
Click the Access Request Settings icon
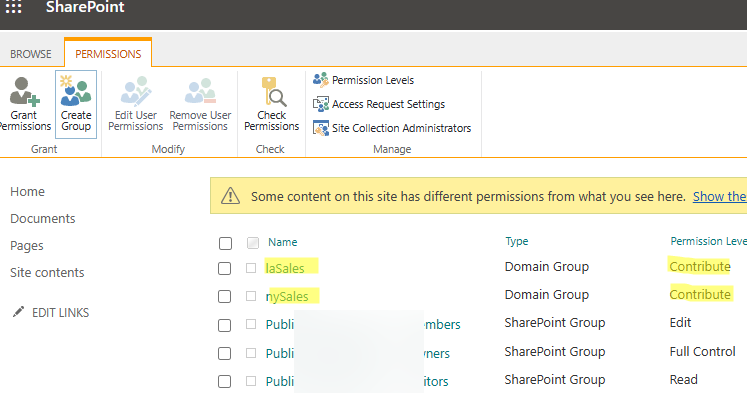pyautogui.click(x=321, y=104)
